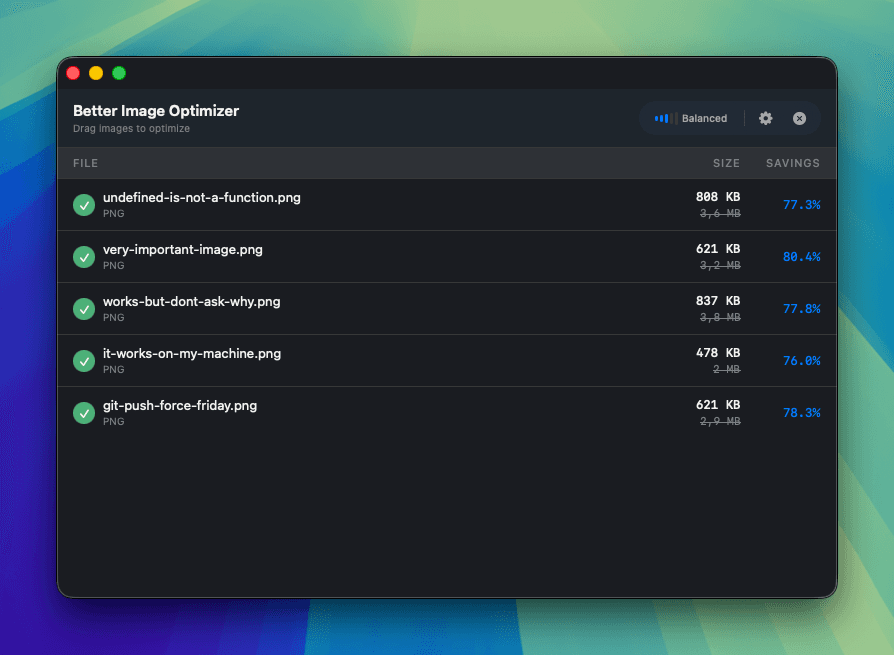This screenshot has width=894, height=655.
Task: Click the PNG label under it-works-on-my-machine.png
Action: pyautogui.click(x=113, y=369)
